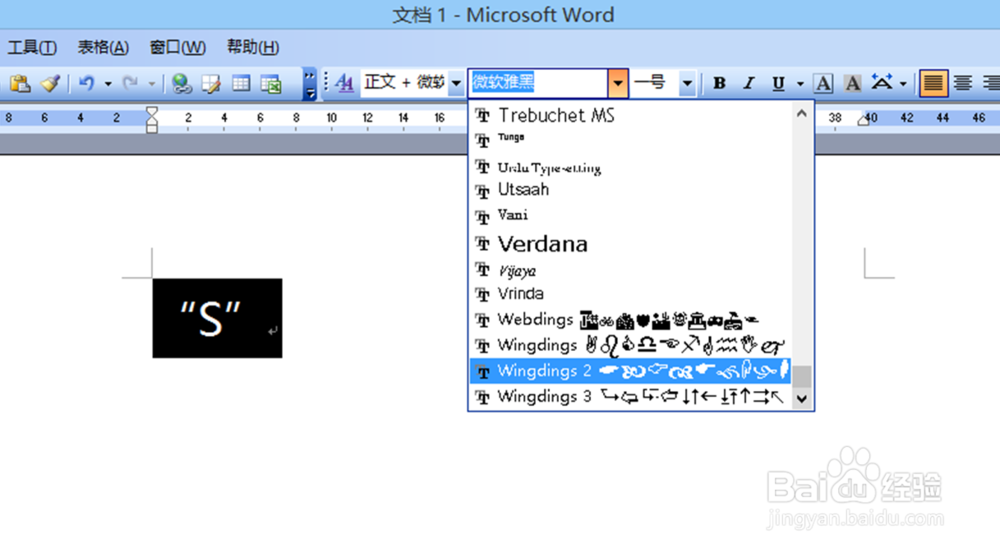Toggle justify alignment button
The image size is (1000, 553).
coord(933,84)
